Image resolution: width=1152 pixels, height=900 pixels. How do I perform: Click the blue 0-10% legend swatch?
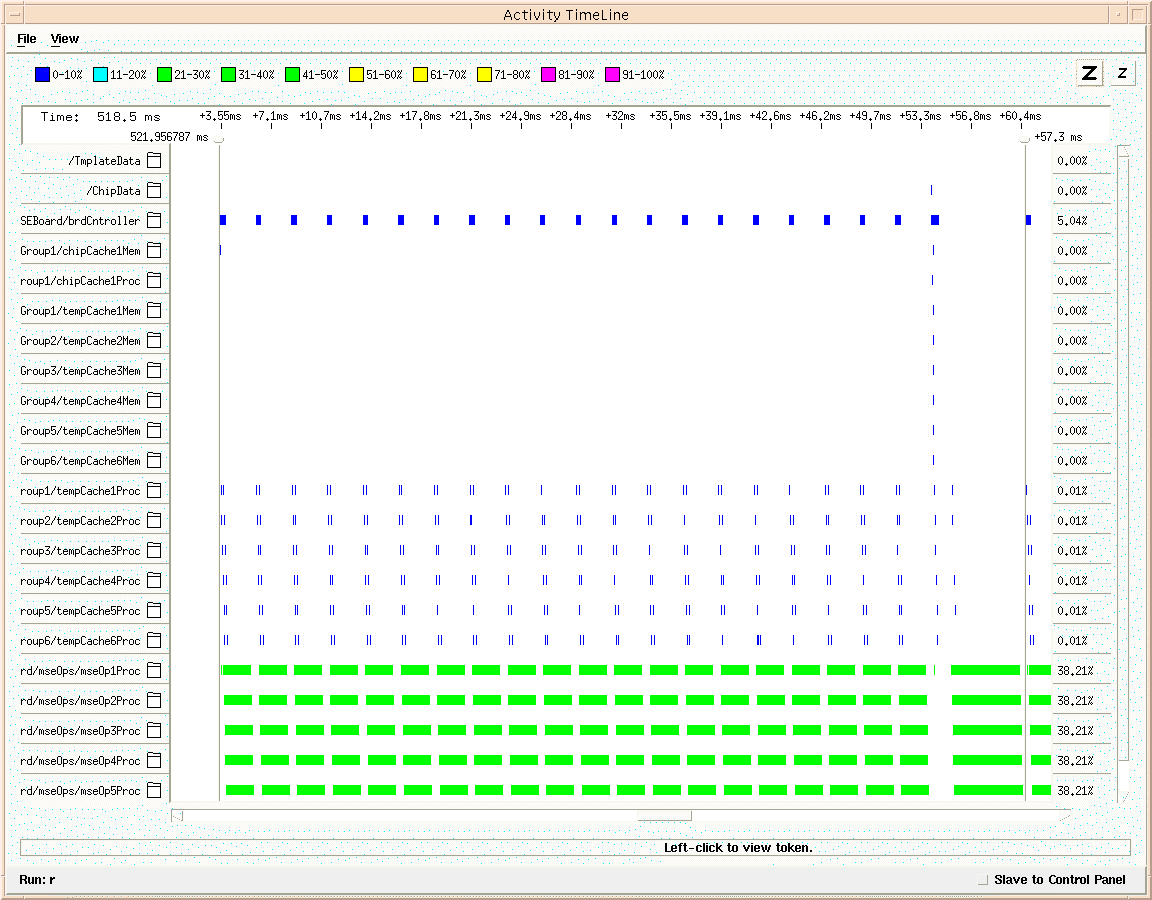42,74
